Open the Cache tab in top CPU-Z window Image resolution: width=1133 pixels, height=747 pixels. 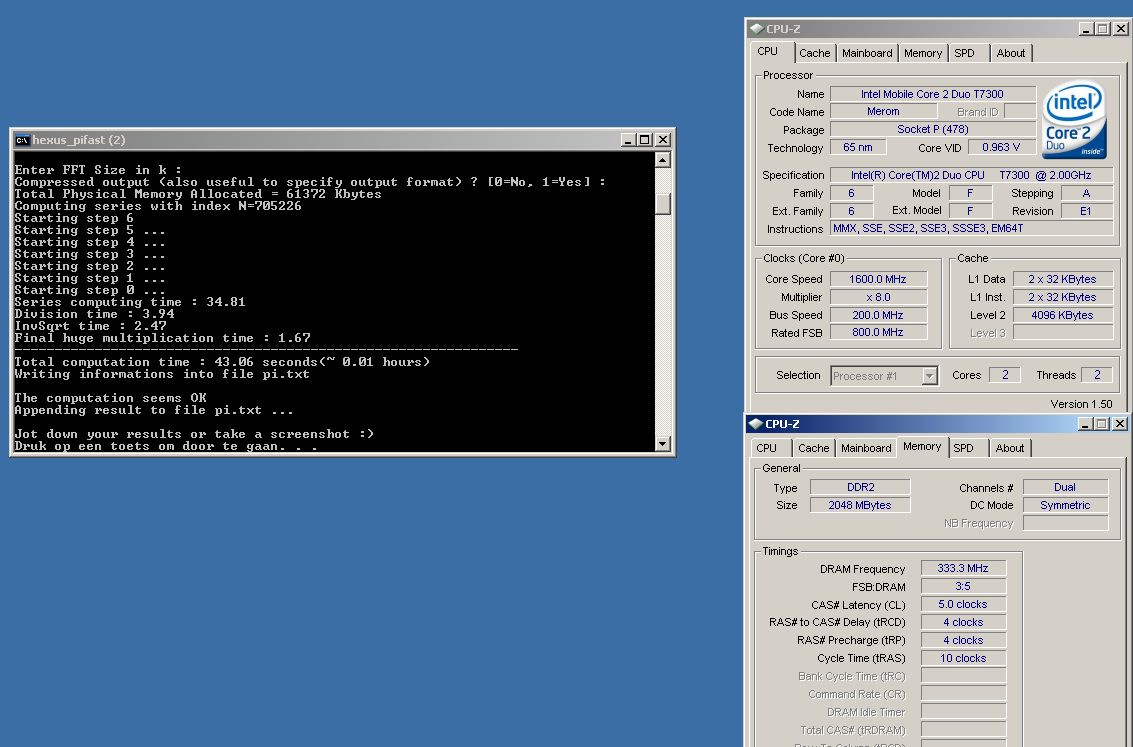(814, 53)
